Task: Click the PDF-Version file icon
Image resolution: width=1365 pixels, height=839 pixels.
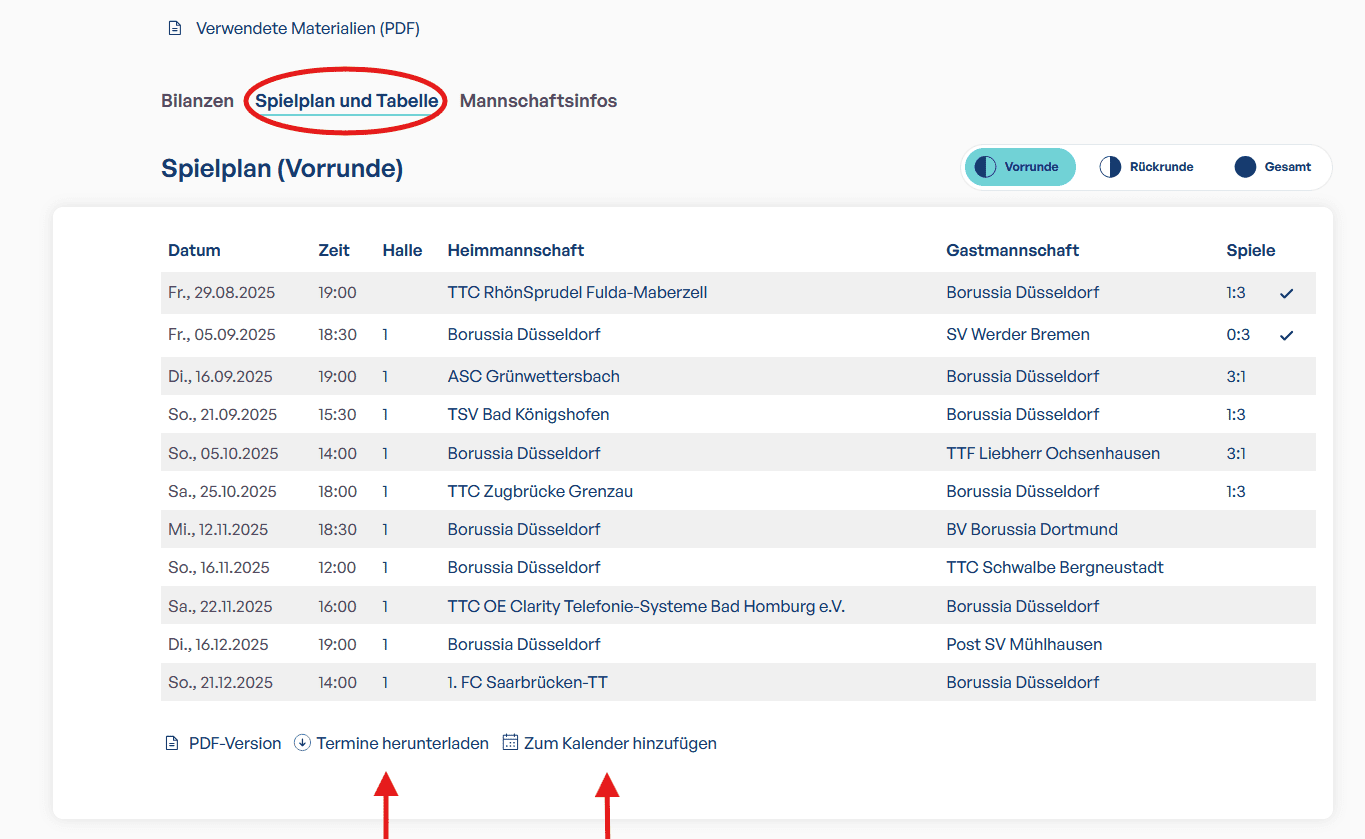Action: click(172, 743)
